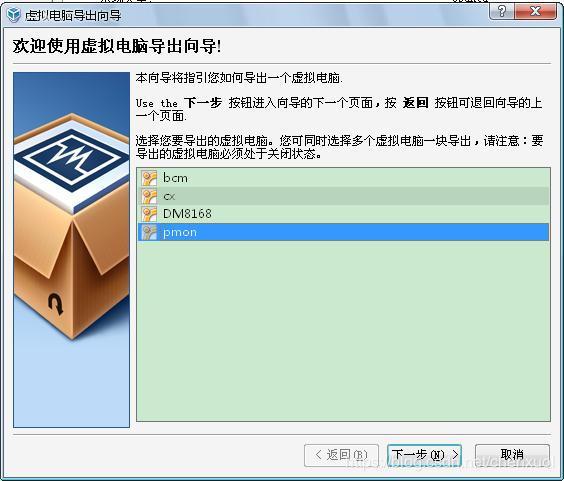Select the DM8168 entry in list
Viewport: 564px width, 481px height.
coord(344,214)
